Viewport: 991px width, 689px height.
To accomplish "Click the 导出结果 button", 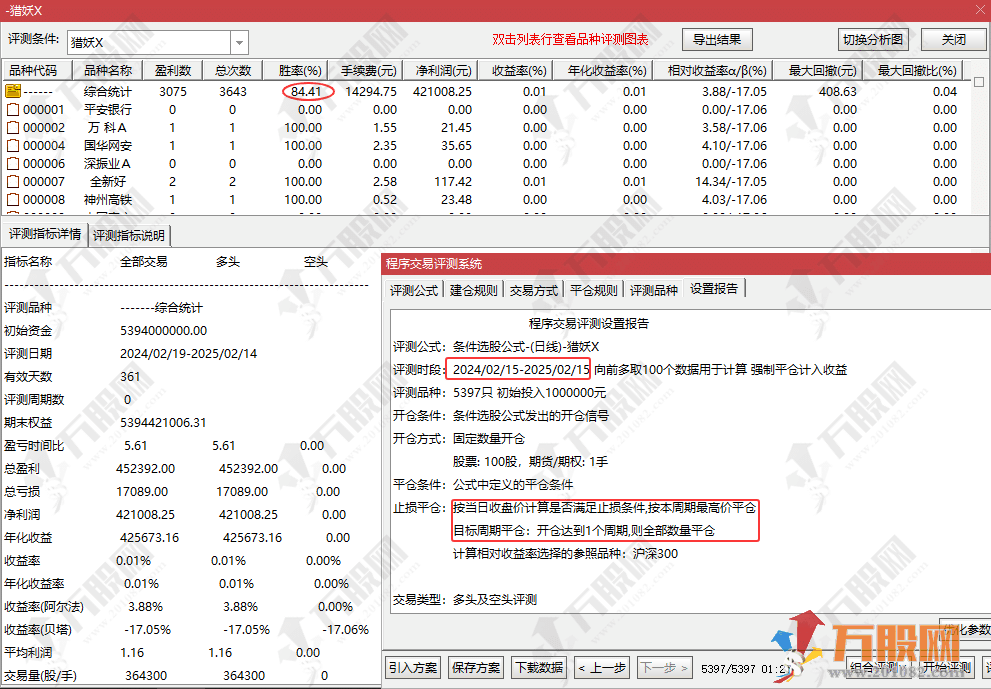I will (717, 39).
